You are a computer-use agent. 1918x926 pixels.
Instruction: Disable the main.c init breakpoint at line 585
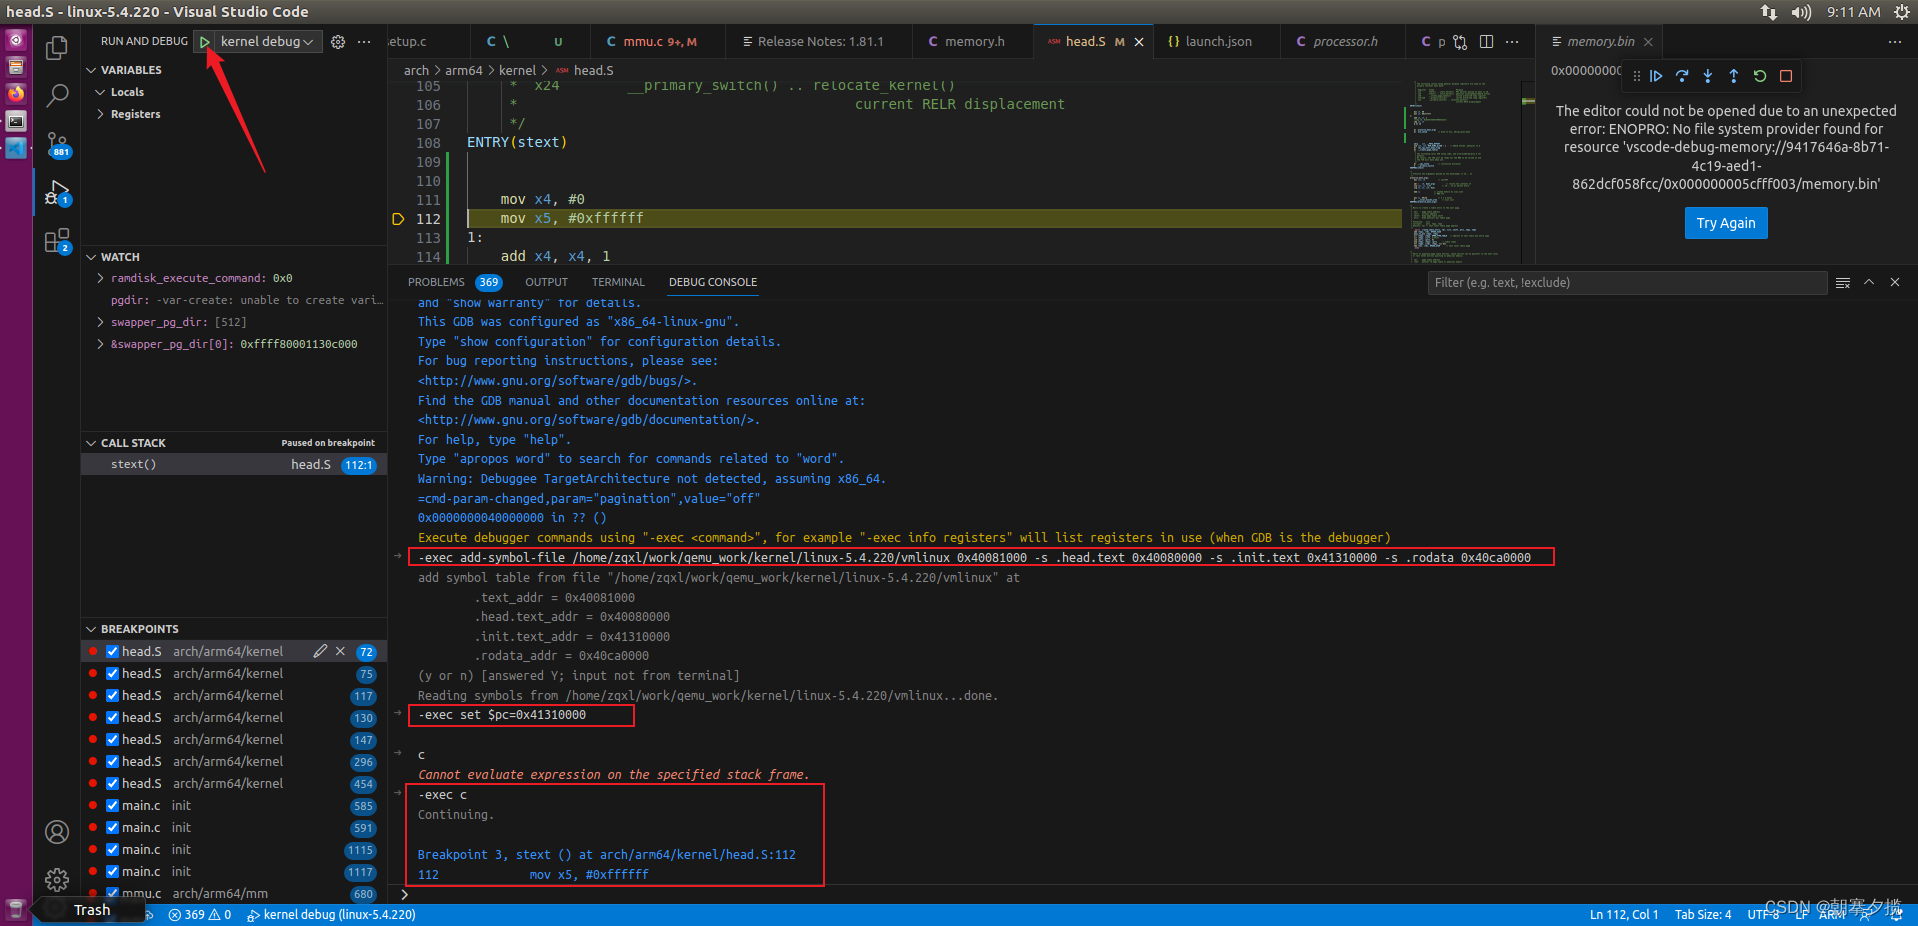tap(112, 805)
